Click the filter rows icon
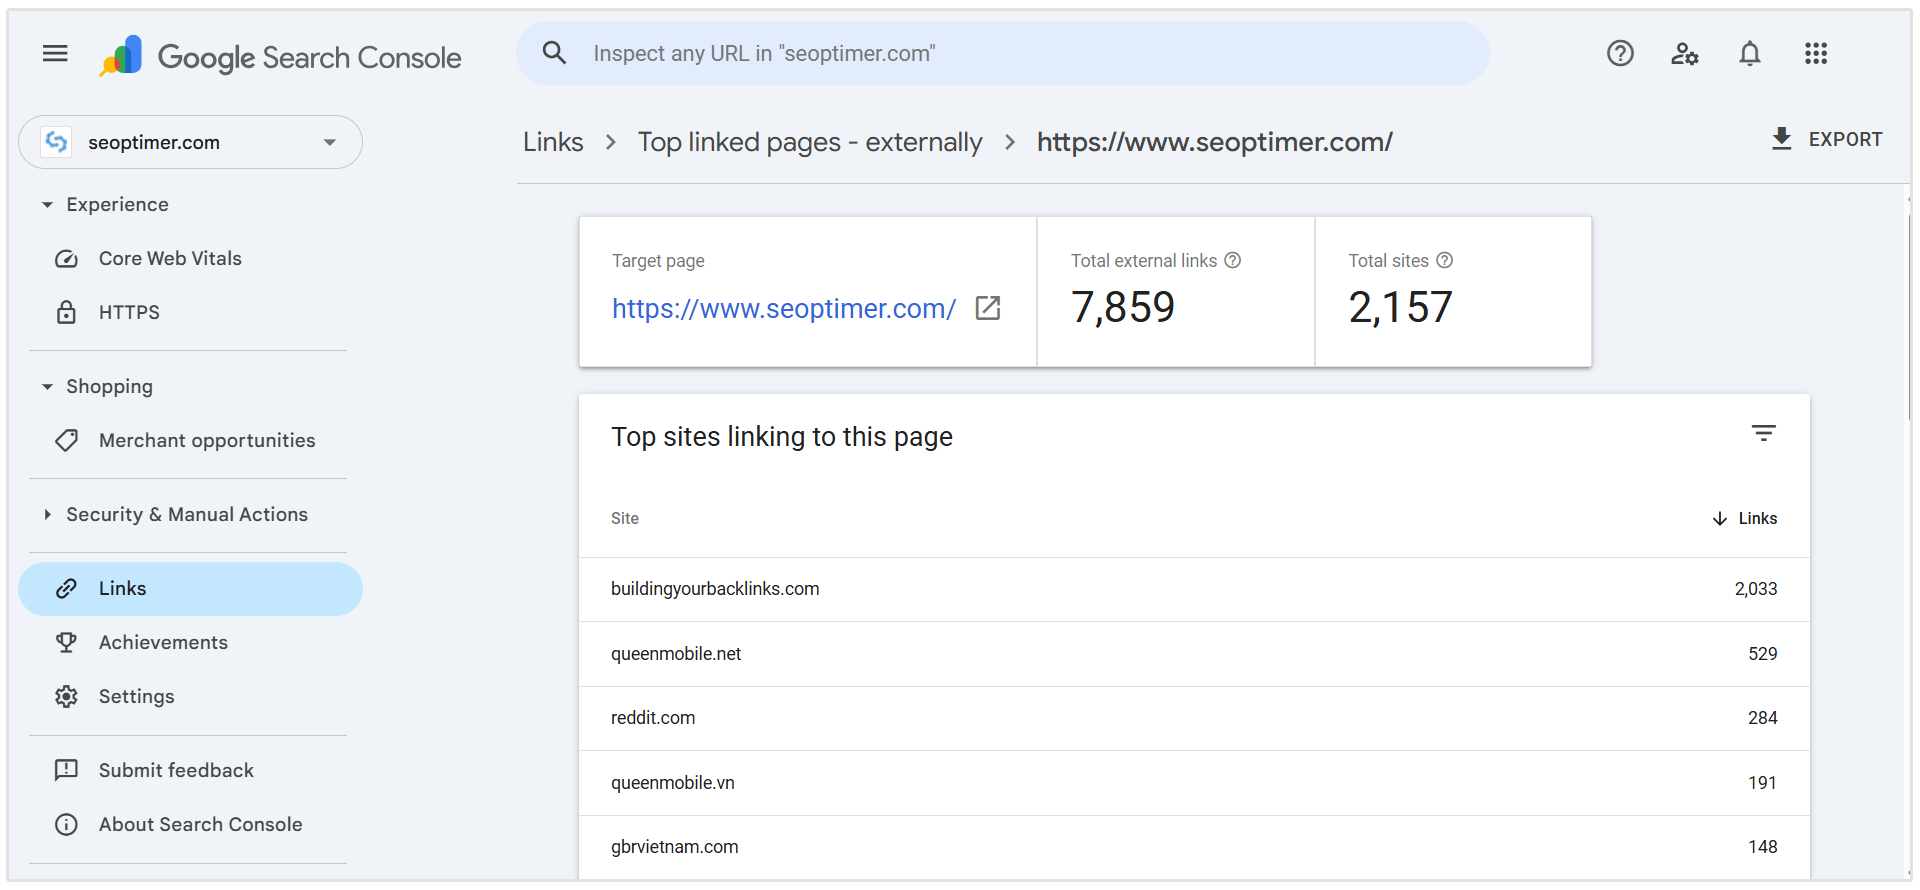Screen dimensions: 1920x890 coord(1763,434)
